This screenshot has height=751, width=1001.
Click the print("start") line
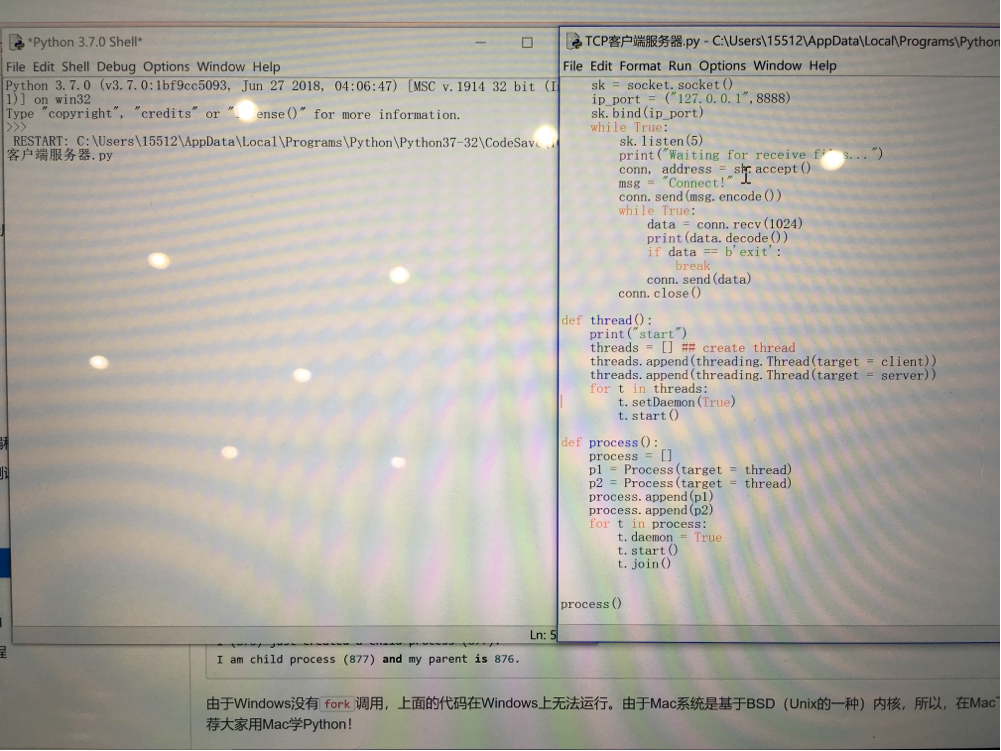638,334
